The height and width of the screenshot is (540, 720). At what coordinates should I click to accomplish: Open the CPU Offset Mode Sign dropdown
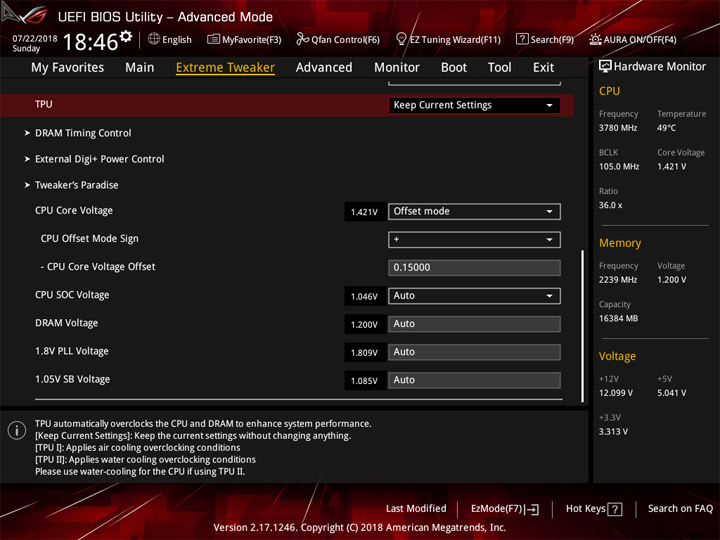pos(474,240)
